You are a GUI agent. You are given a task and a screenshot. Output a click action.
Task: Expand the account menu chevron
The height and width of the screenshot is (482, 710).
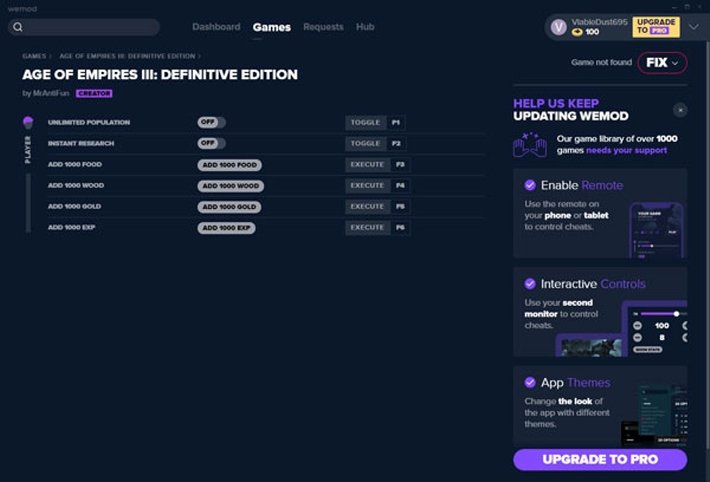693,27
